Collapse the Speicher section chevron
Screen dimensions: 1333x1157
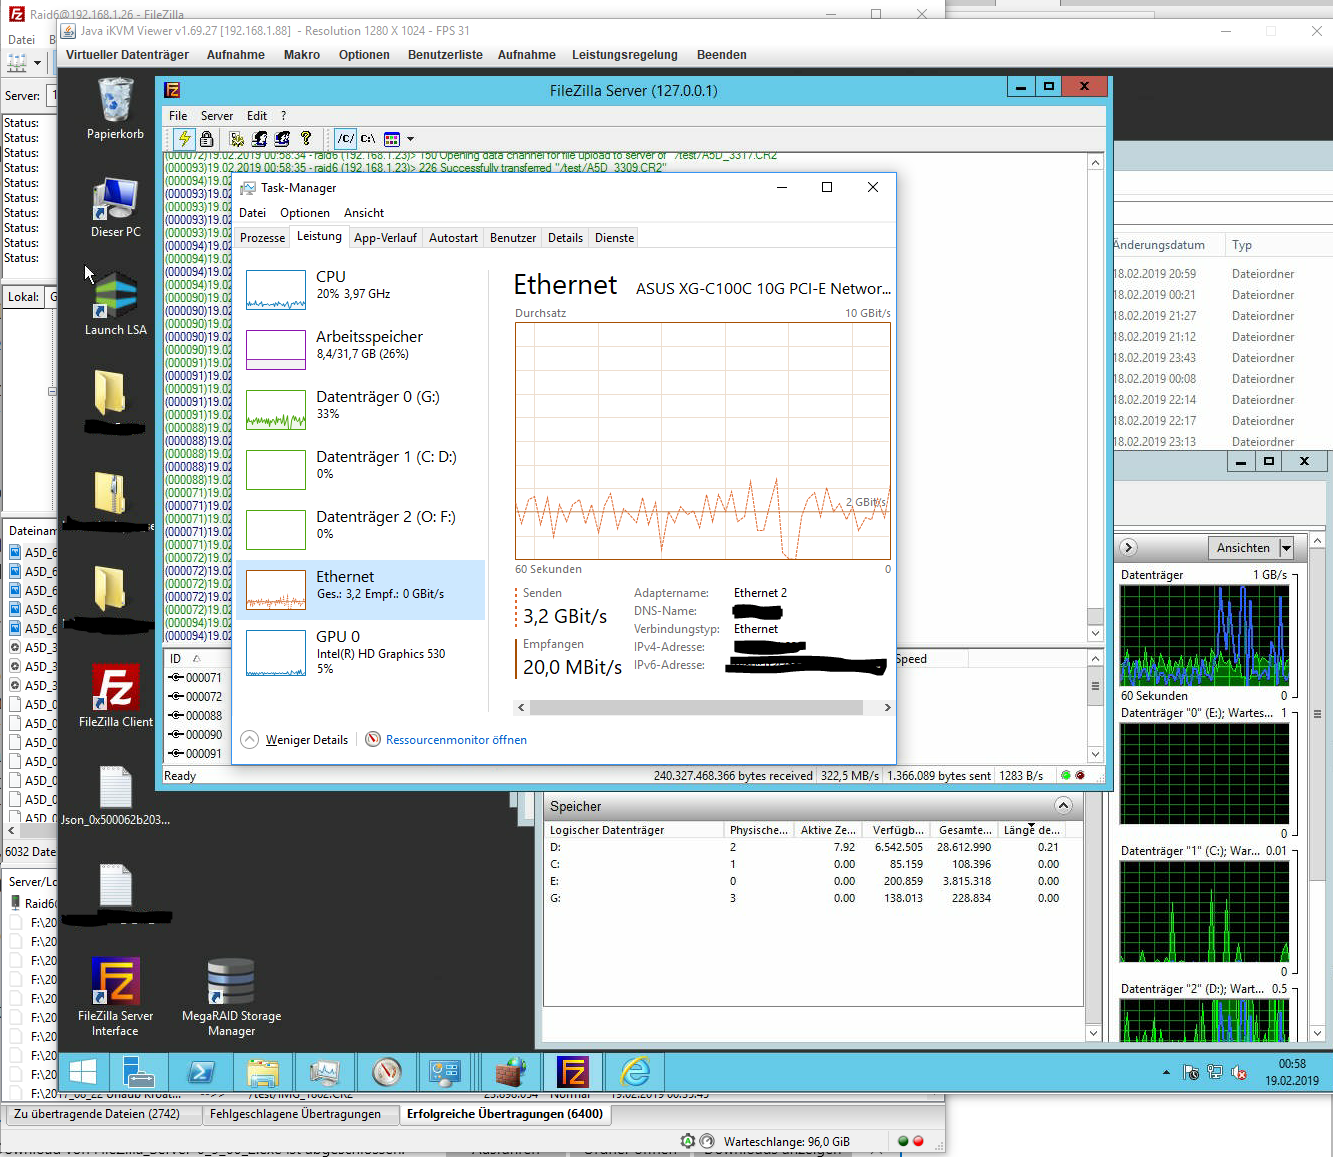point(1064,806)
